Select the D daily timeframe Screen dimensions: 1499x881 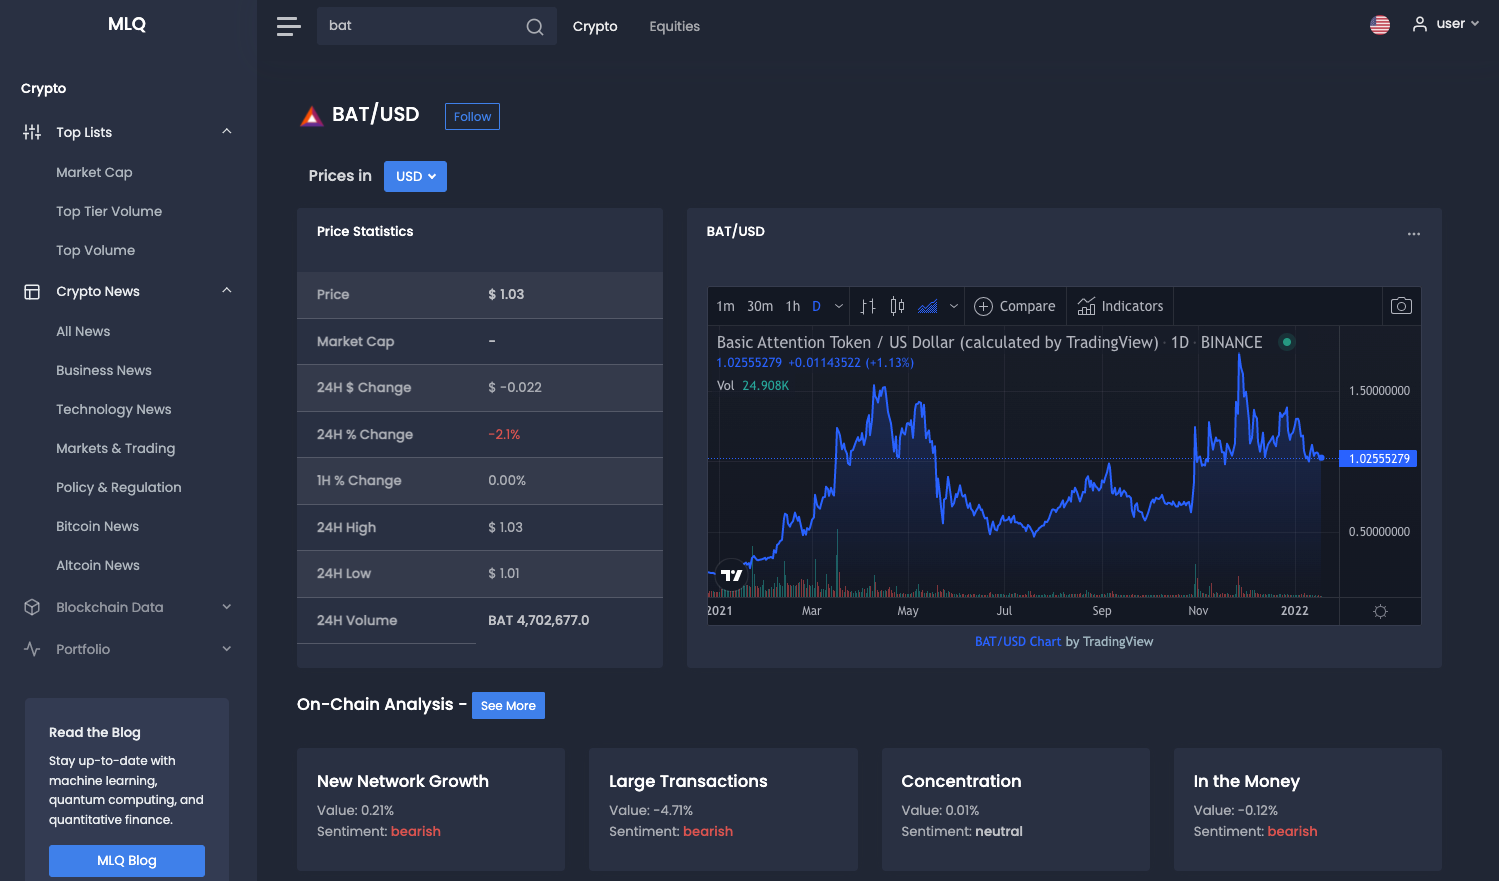pos(816,306)
